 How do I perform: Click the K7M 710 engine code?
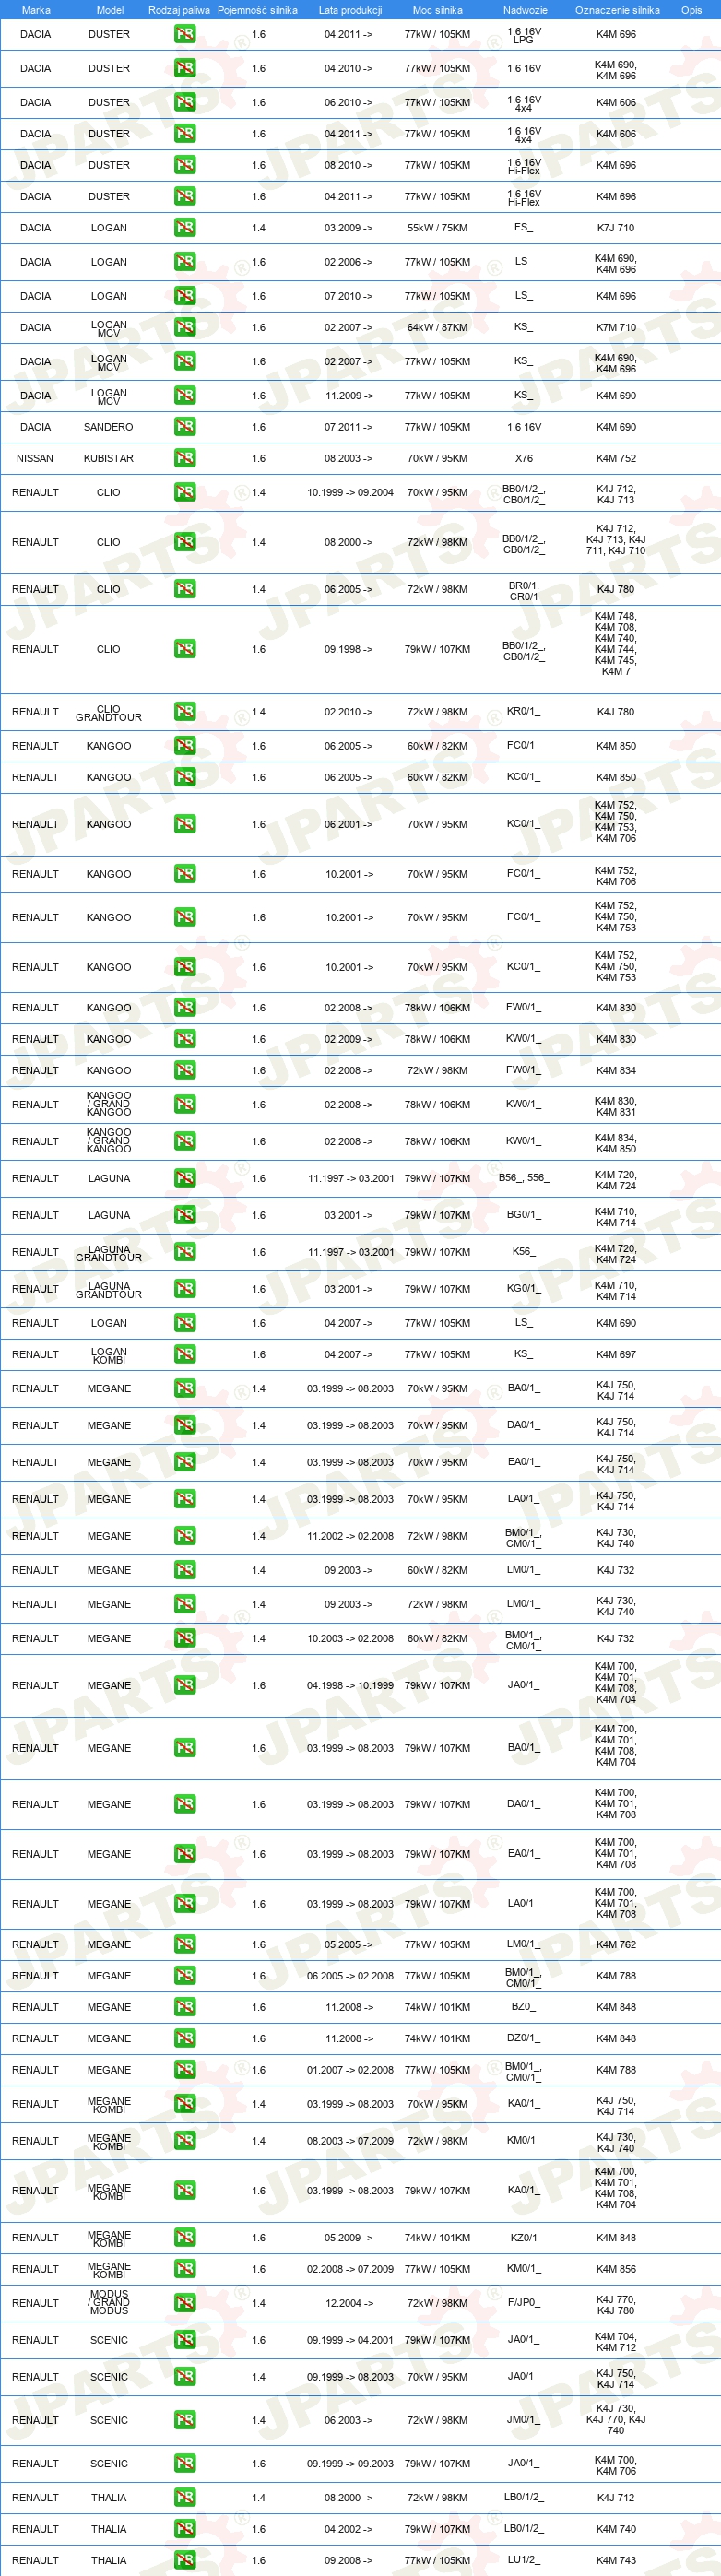click(616, 327)
